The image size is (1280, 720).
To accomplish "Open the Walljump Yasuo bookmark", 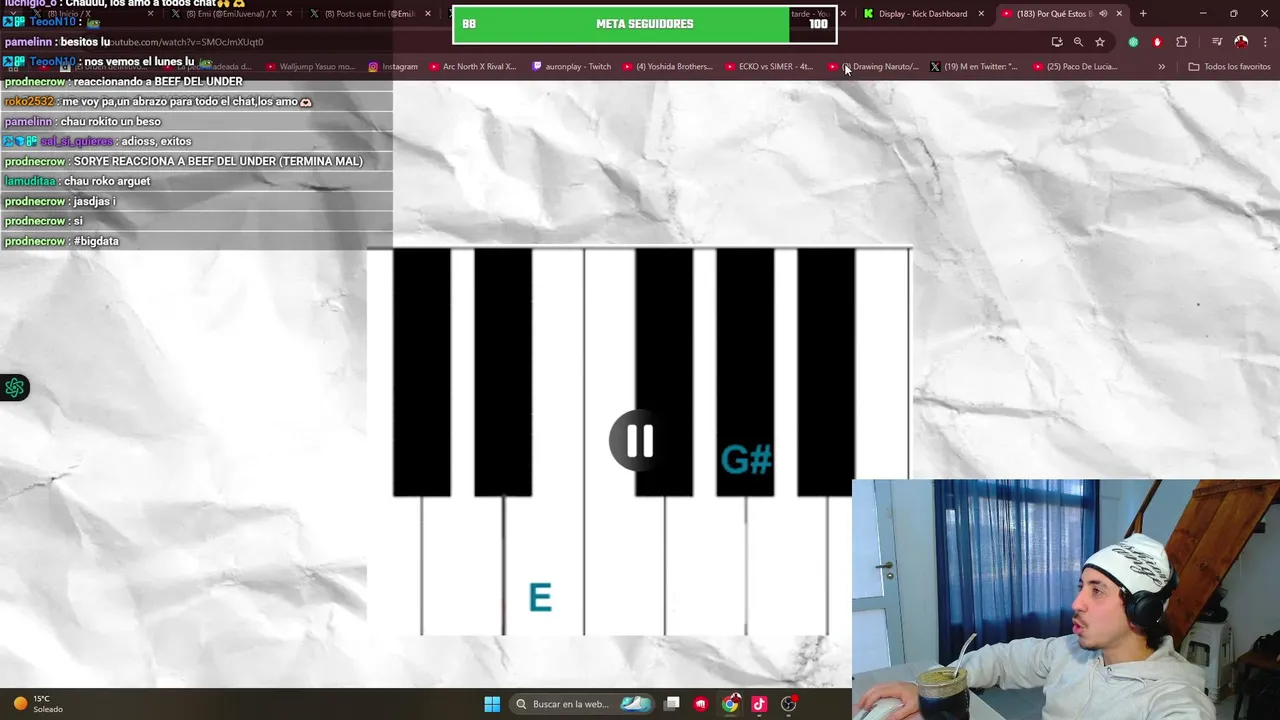I will coord(310,66).
